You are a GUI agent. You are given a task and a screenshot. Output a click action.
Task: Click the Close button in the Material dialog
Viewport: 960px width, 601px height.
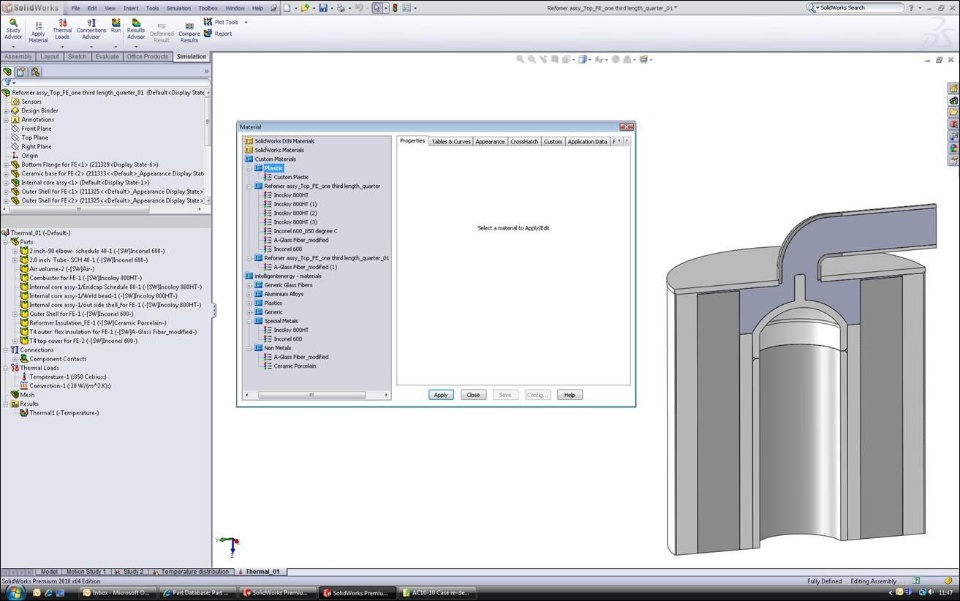[x=473, y=395]
